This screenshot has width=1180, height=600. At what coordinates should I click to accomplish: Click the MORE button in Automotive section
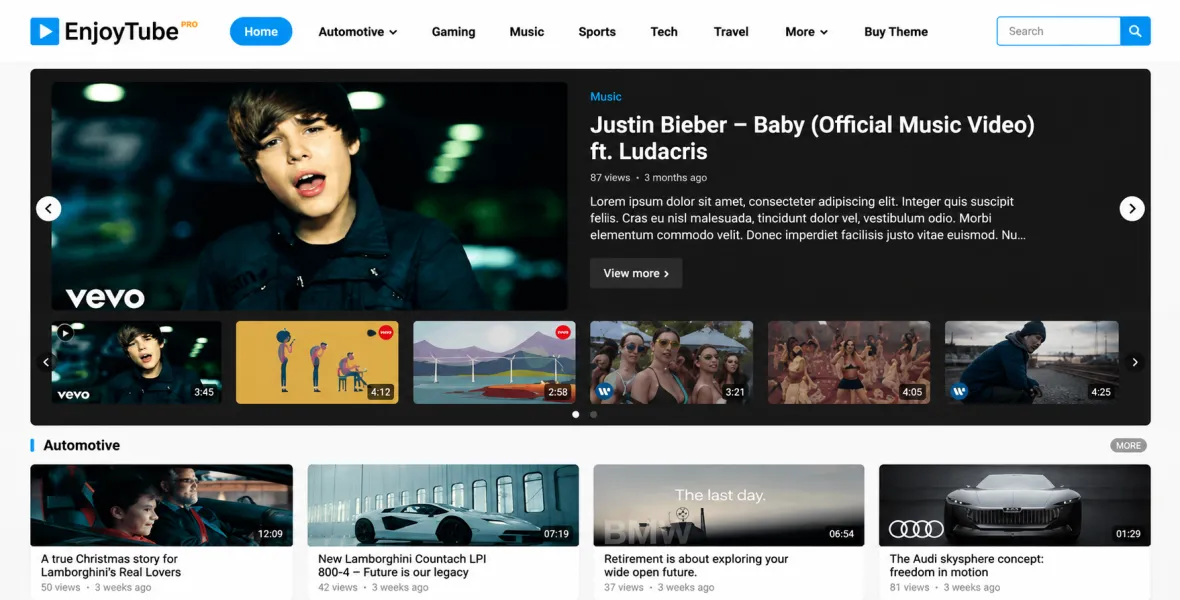pyautogui.click(x=1128, y=446)
